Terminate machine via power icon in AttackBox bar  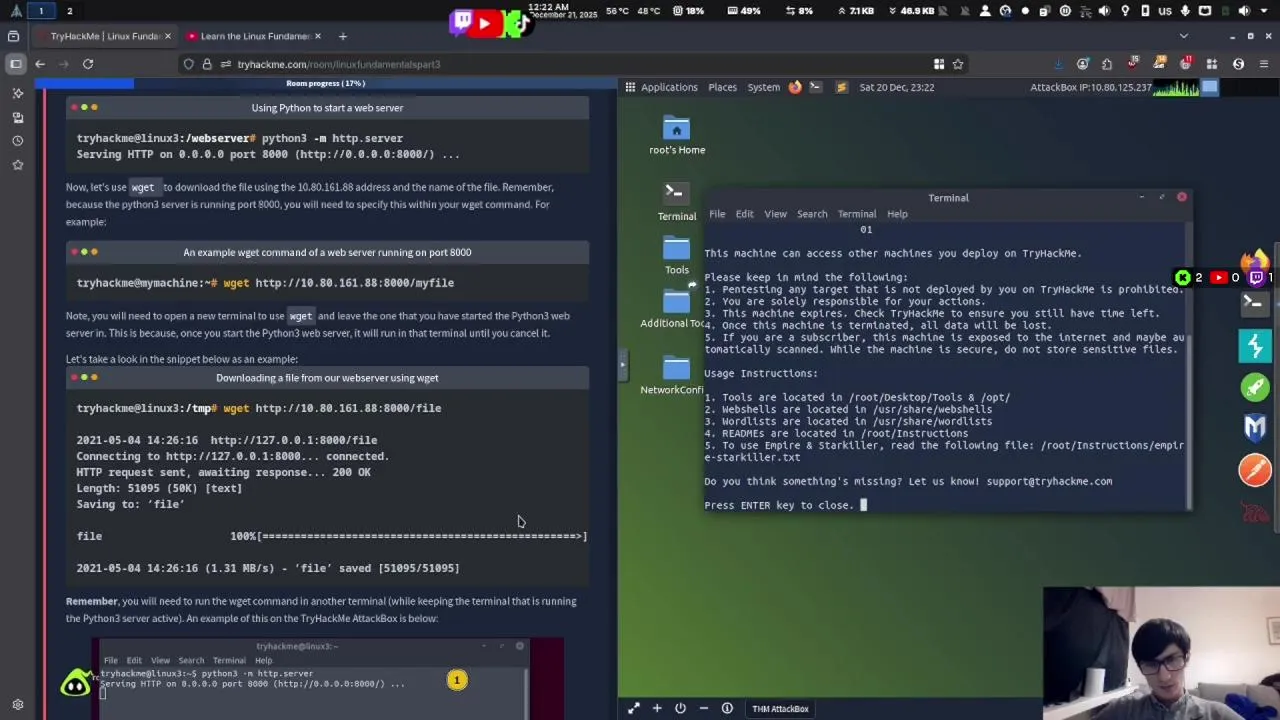pyautogui.click(x=680, y=709)
